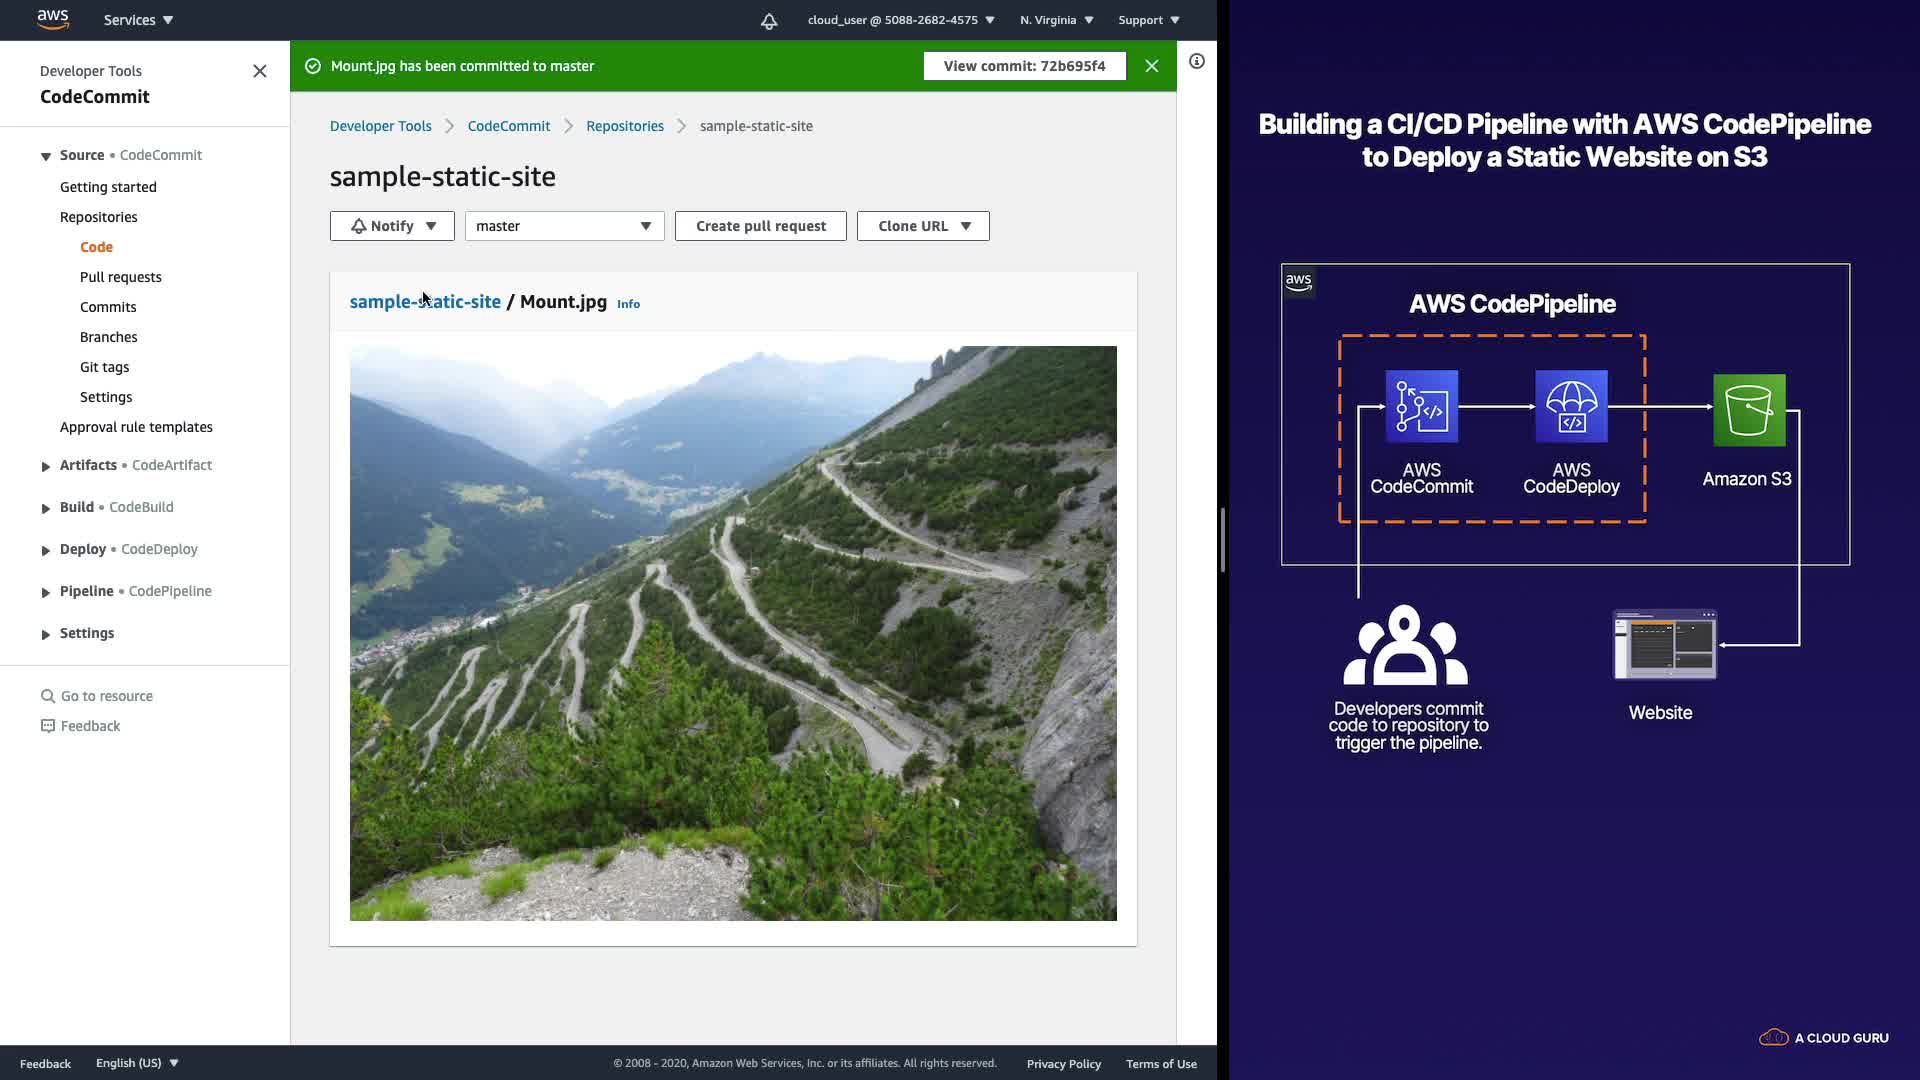The width and height of the screenshot is (1920, 1080).
Task: Click the Go to resource search icon
Action: (47, 696)
